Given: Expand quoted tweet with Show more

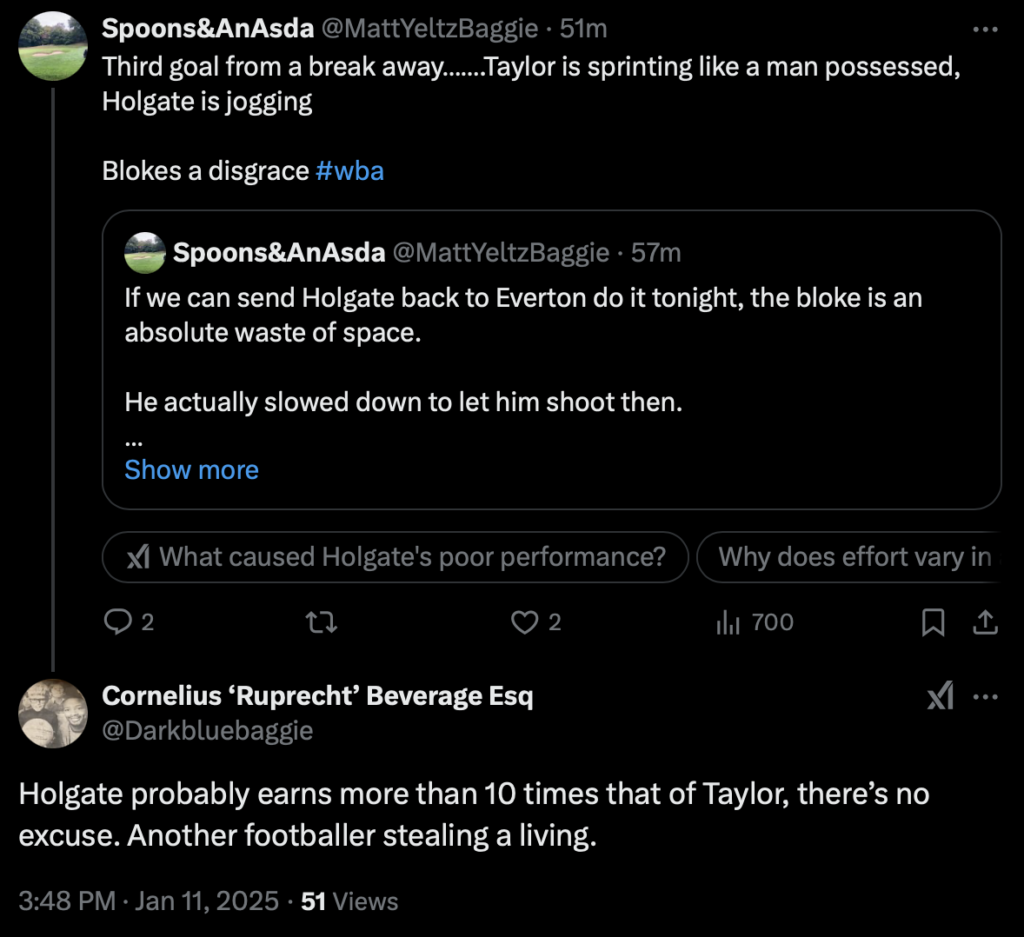Looking at the screenshot, I should click(191, 470).
